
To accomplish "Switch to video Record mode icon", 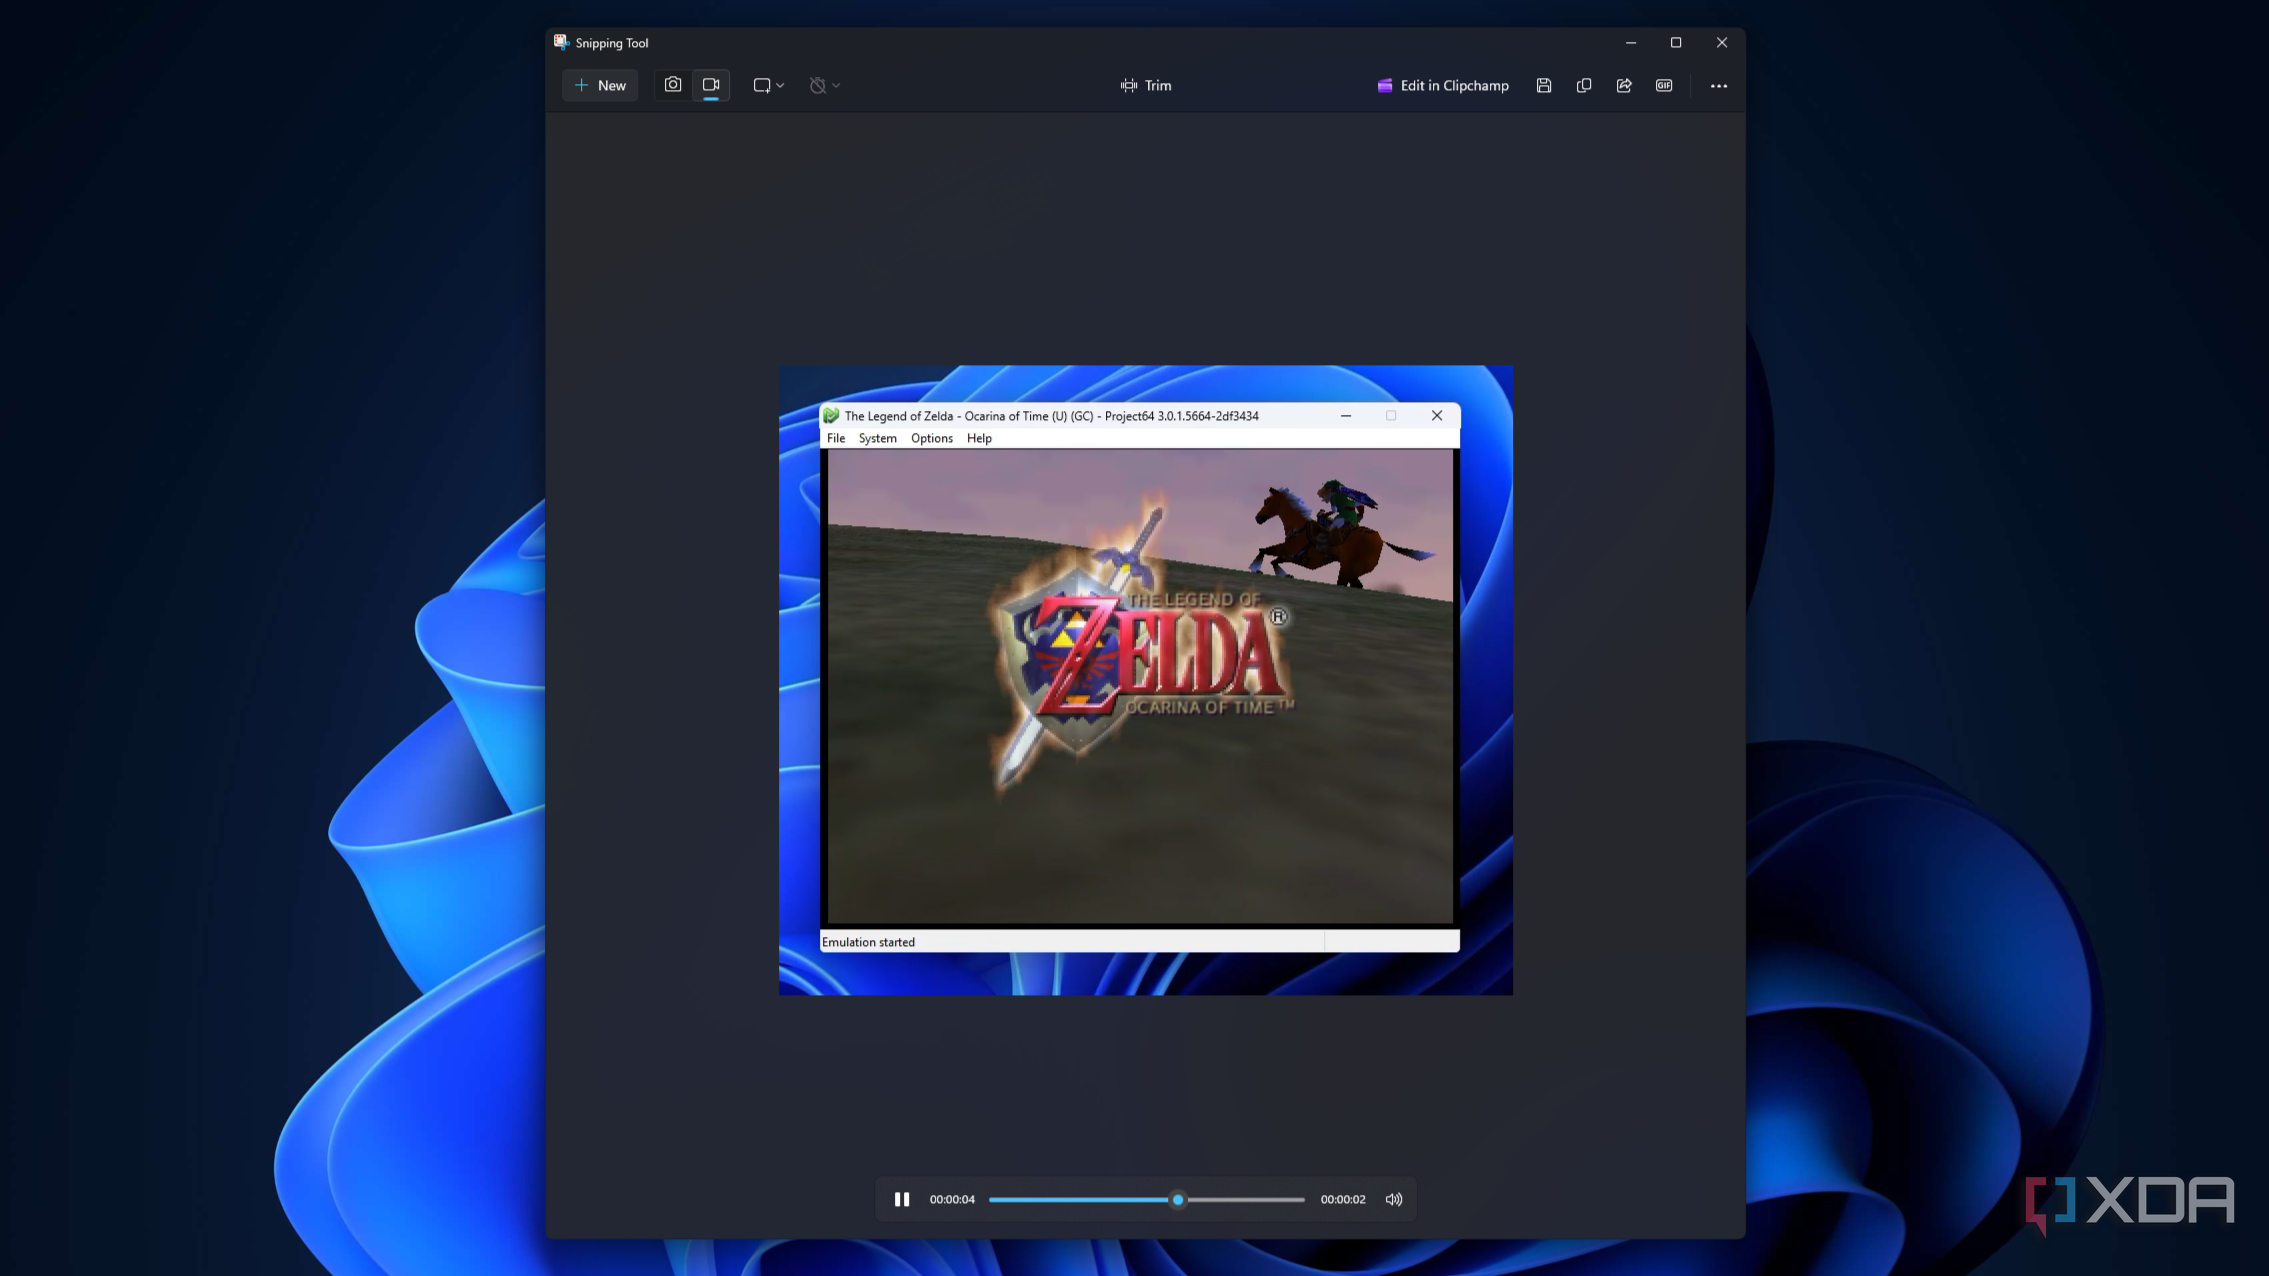I will click(x=711, y=85).
